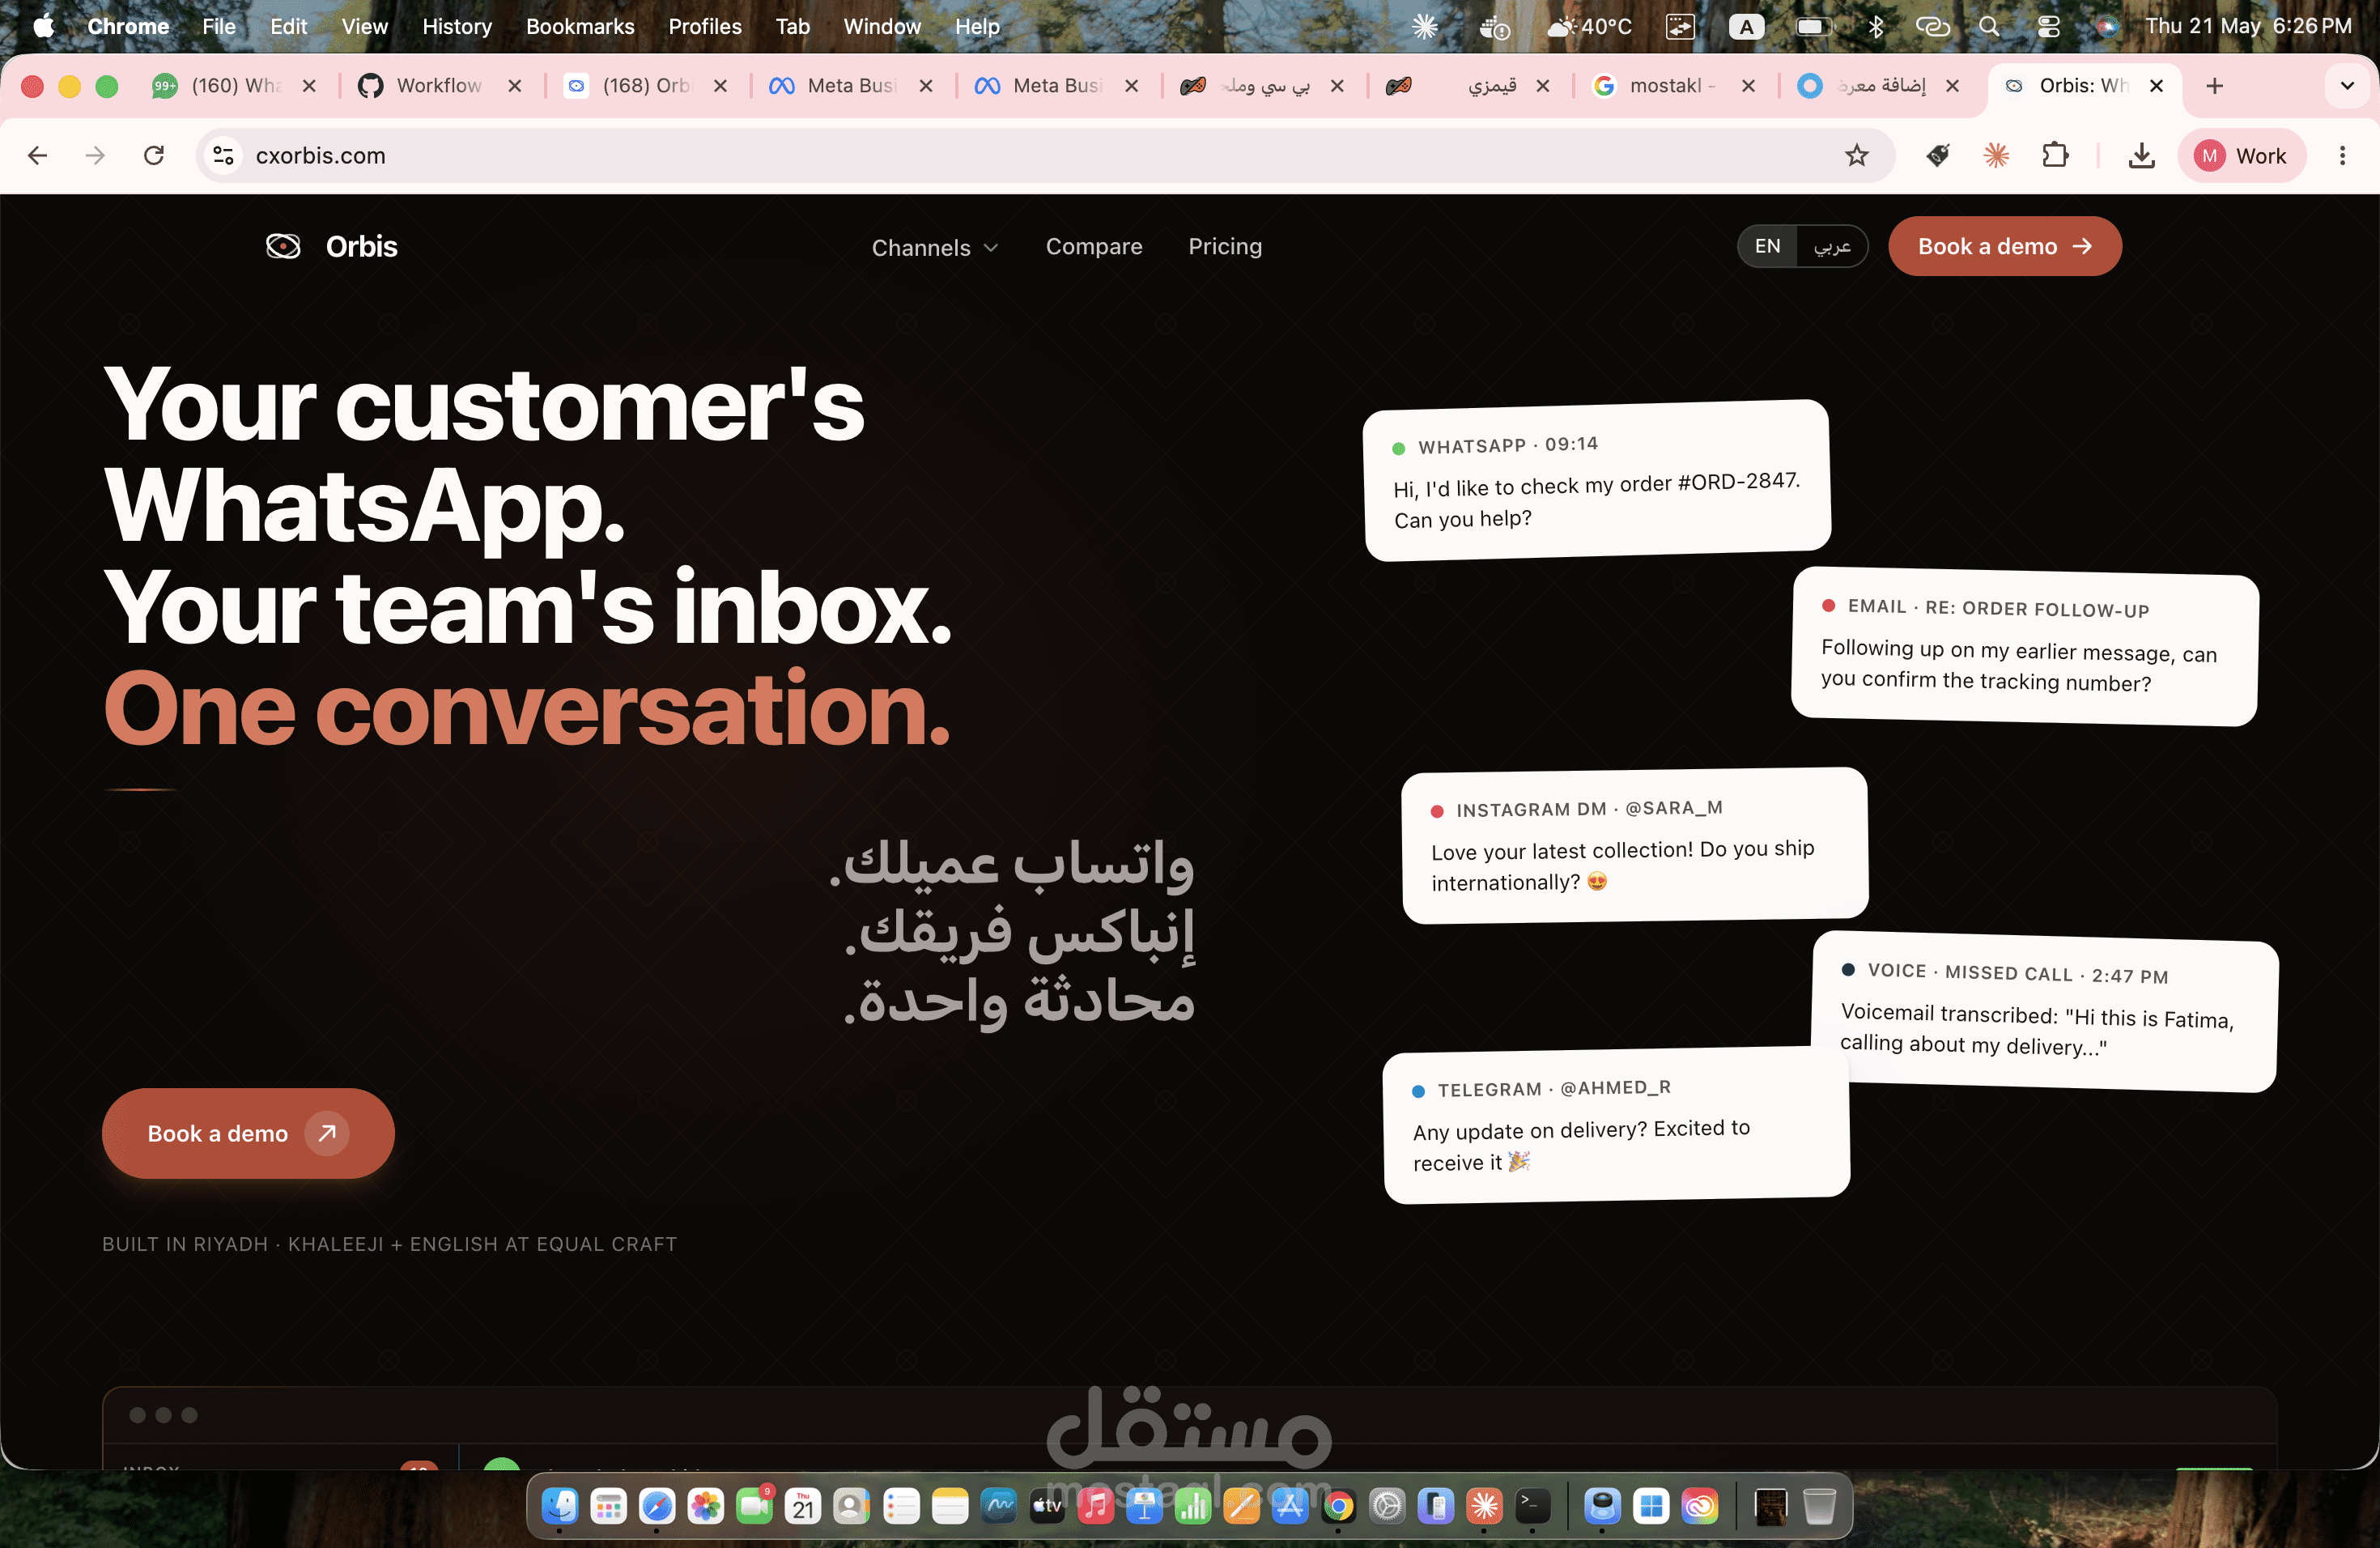This screenshot has width=2380, height=1548.
Task: Click the Instagram DM @SARA_M card
Action: (1634, 845)
